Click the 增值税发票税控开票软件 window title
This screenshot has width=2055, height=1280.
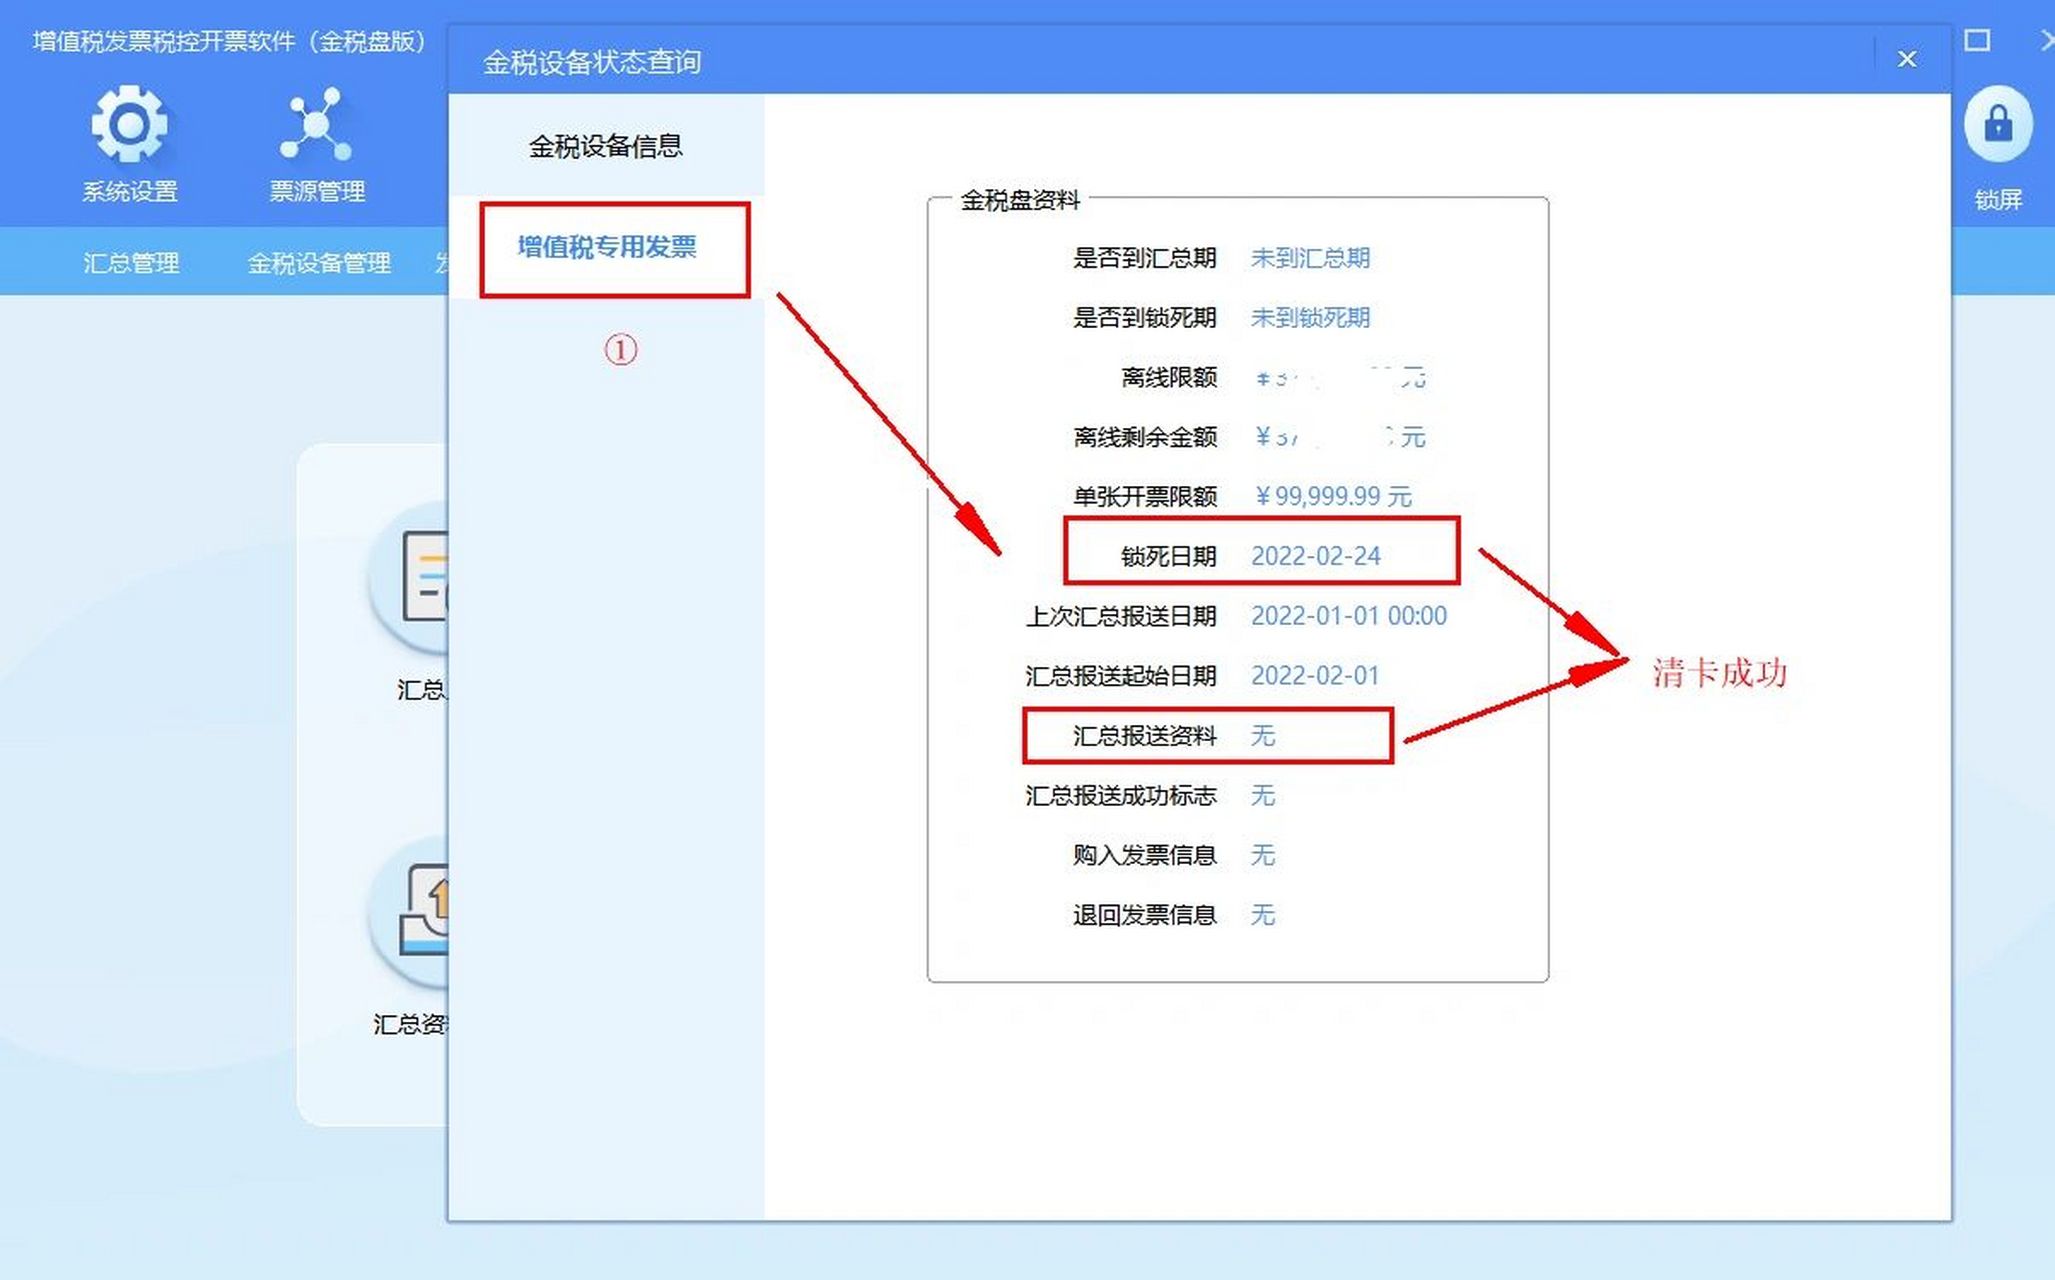point(229,41)
